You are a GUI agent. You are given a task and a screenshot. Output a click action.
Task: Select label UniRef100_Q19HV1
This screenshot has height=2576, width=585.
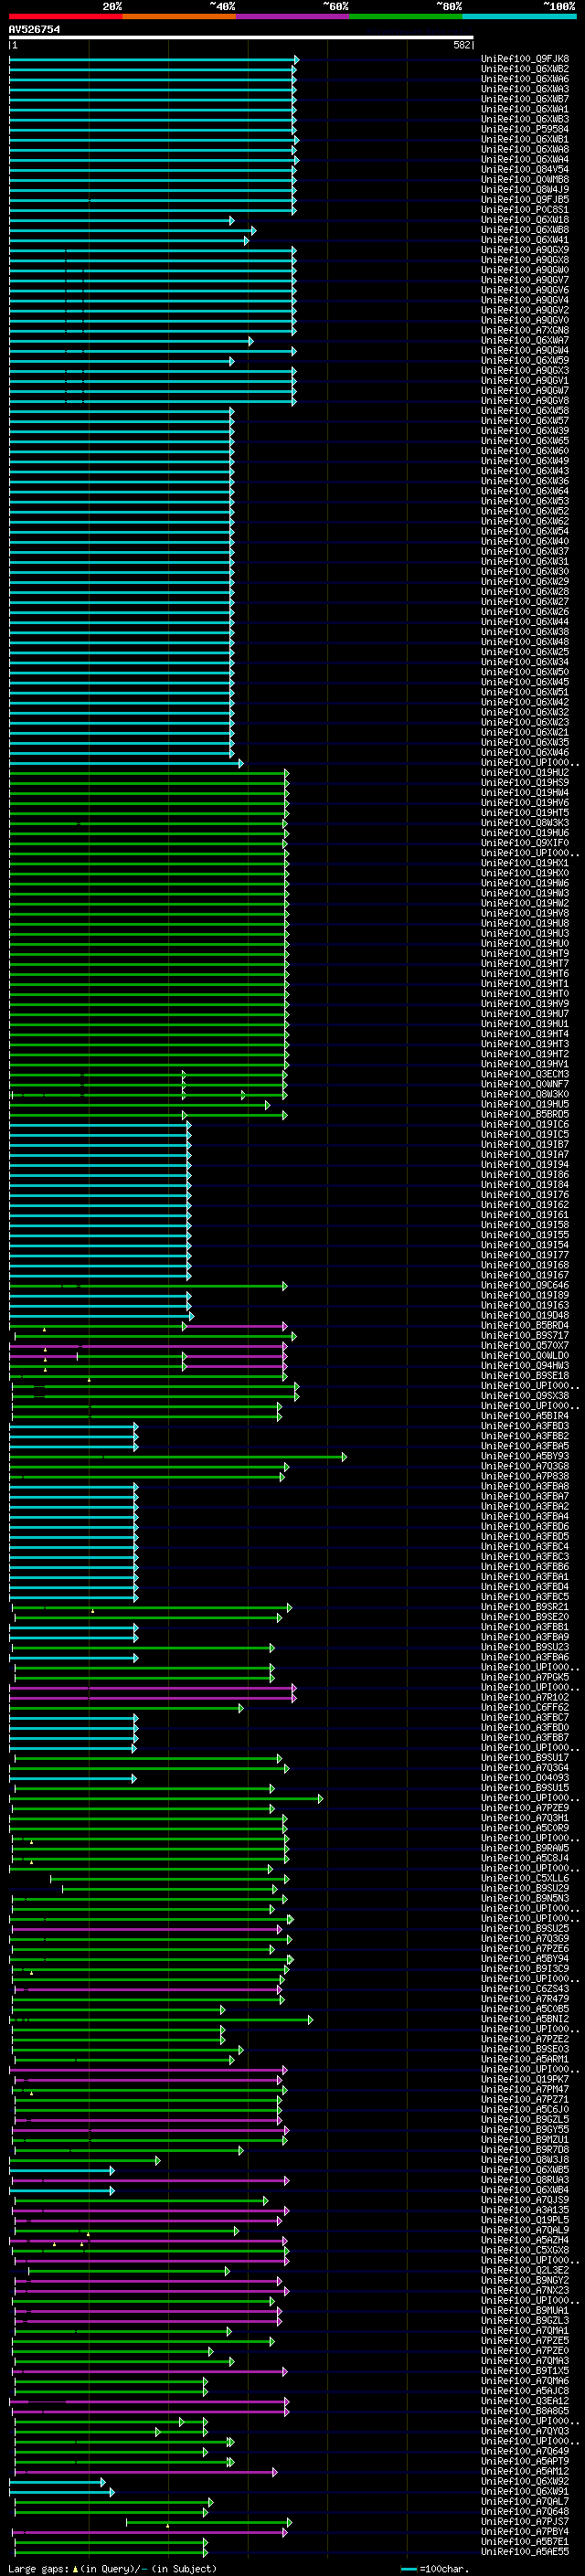point(525,1064)
